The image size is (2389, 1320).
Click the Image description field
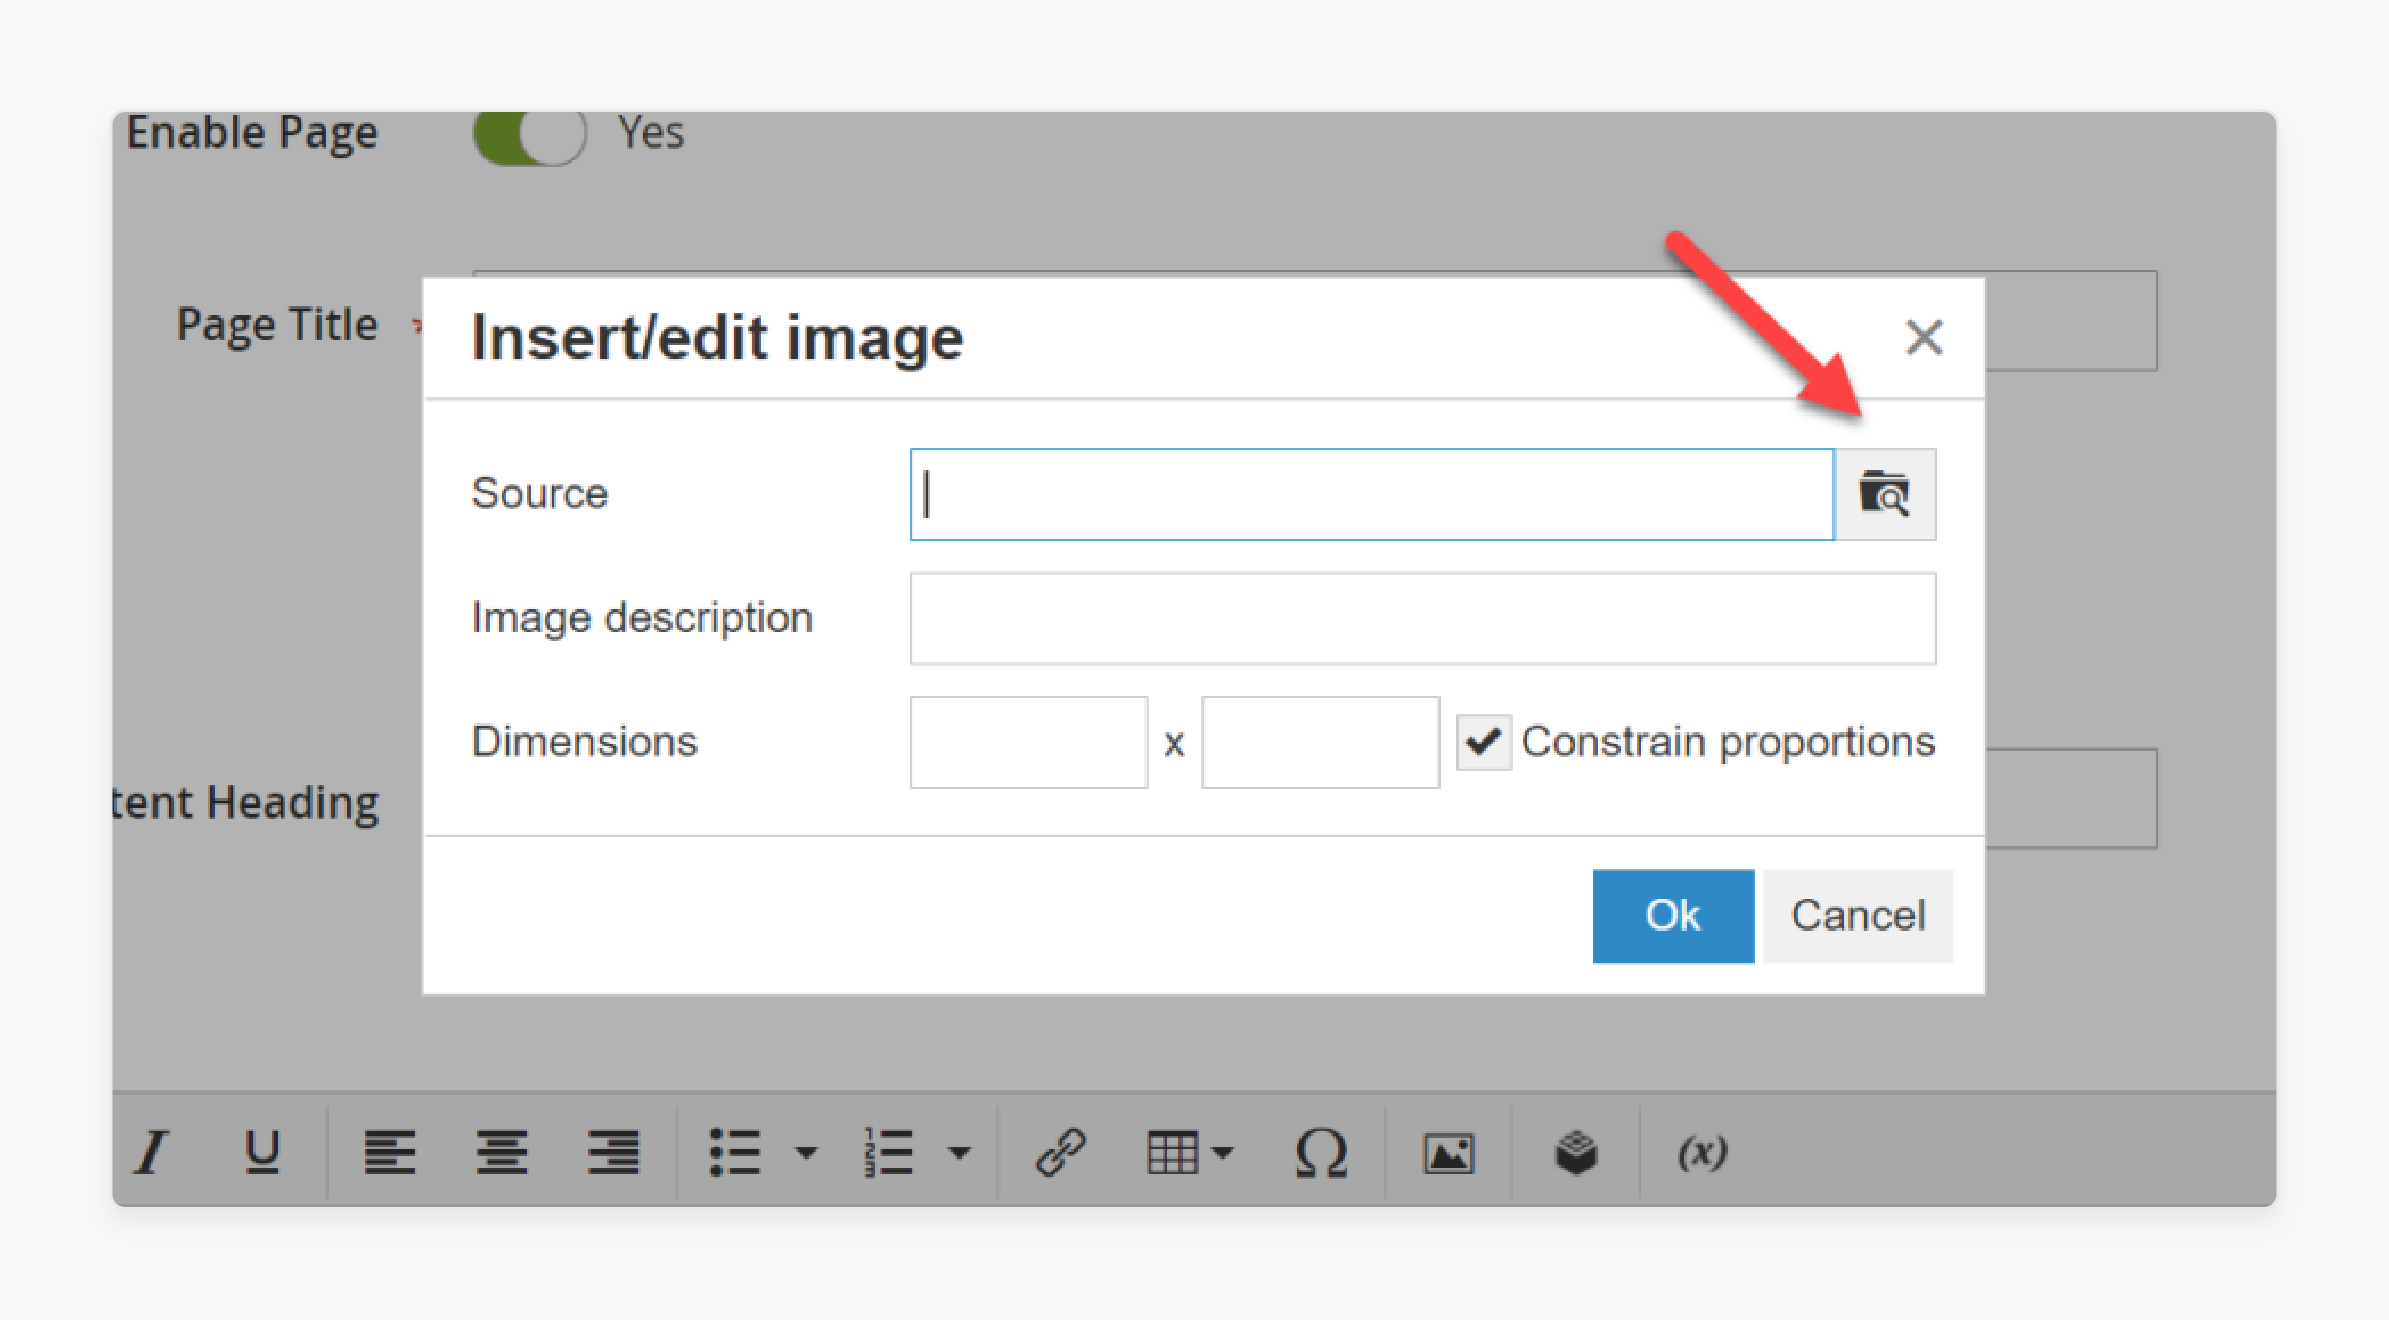tap(1423, 618)
